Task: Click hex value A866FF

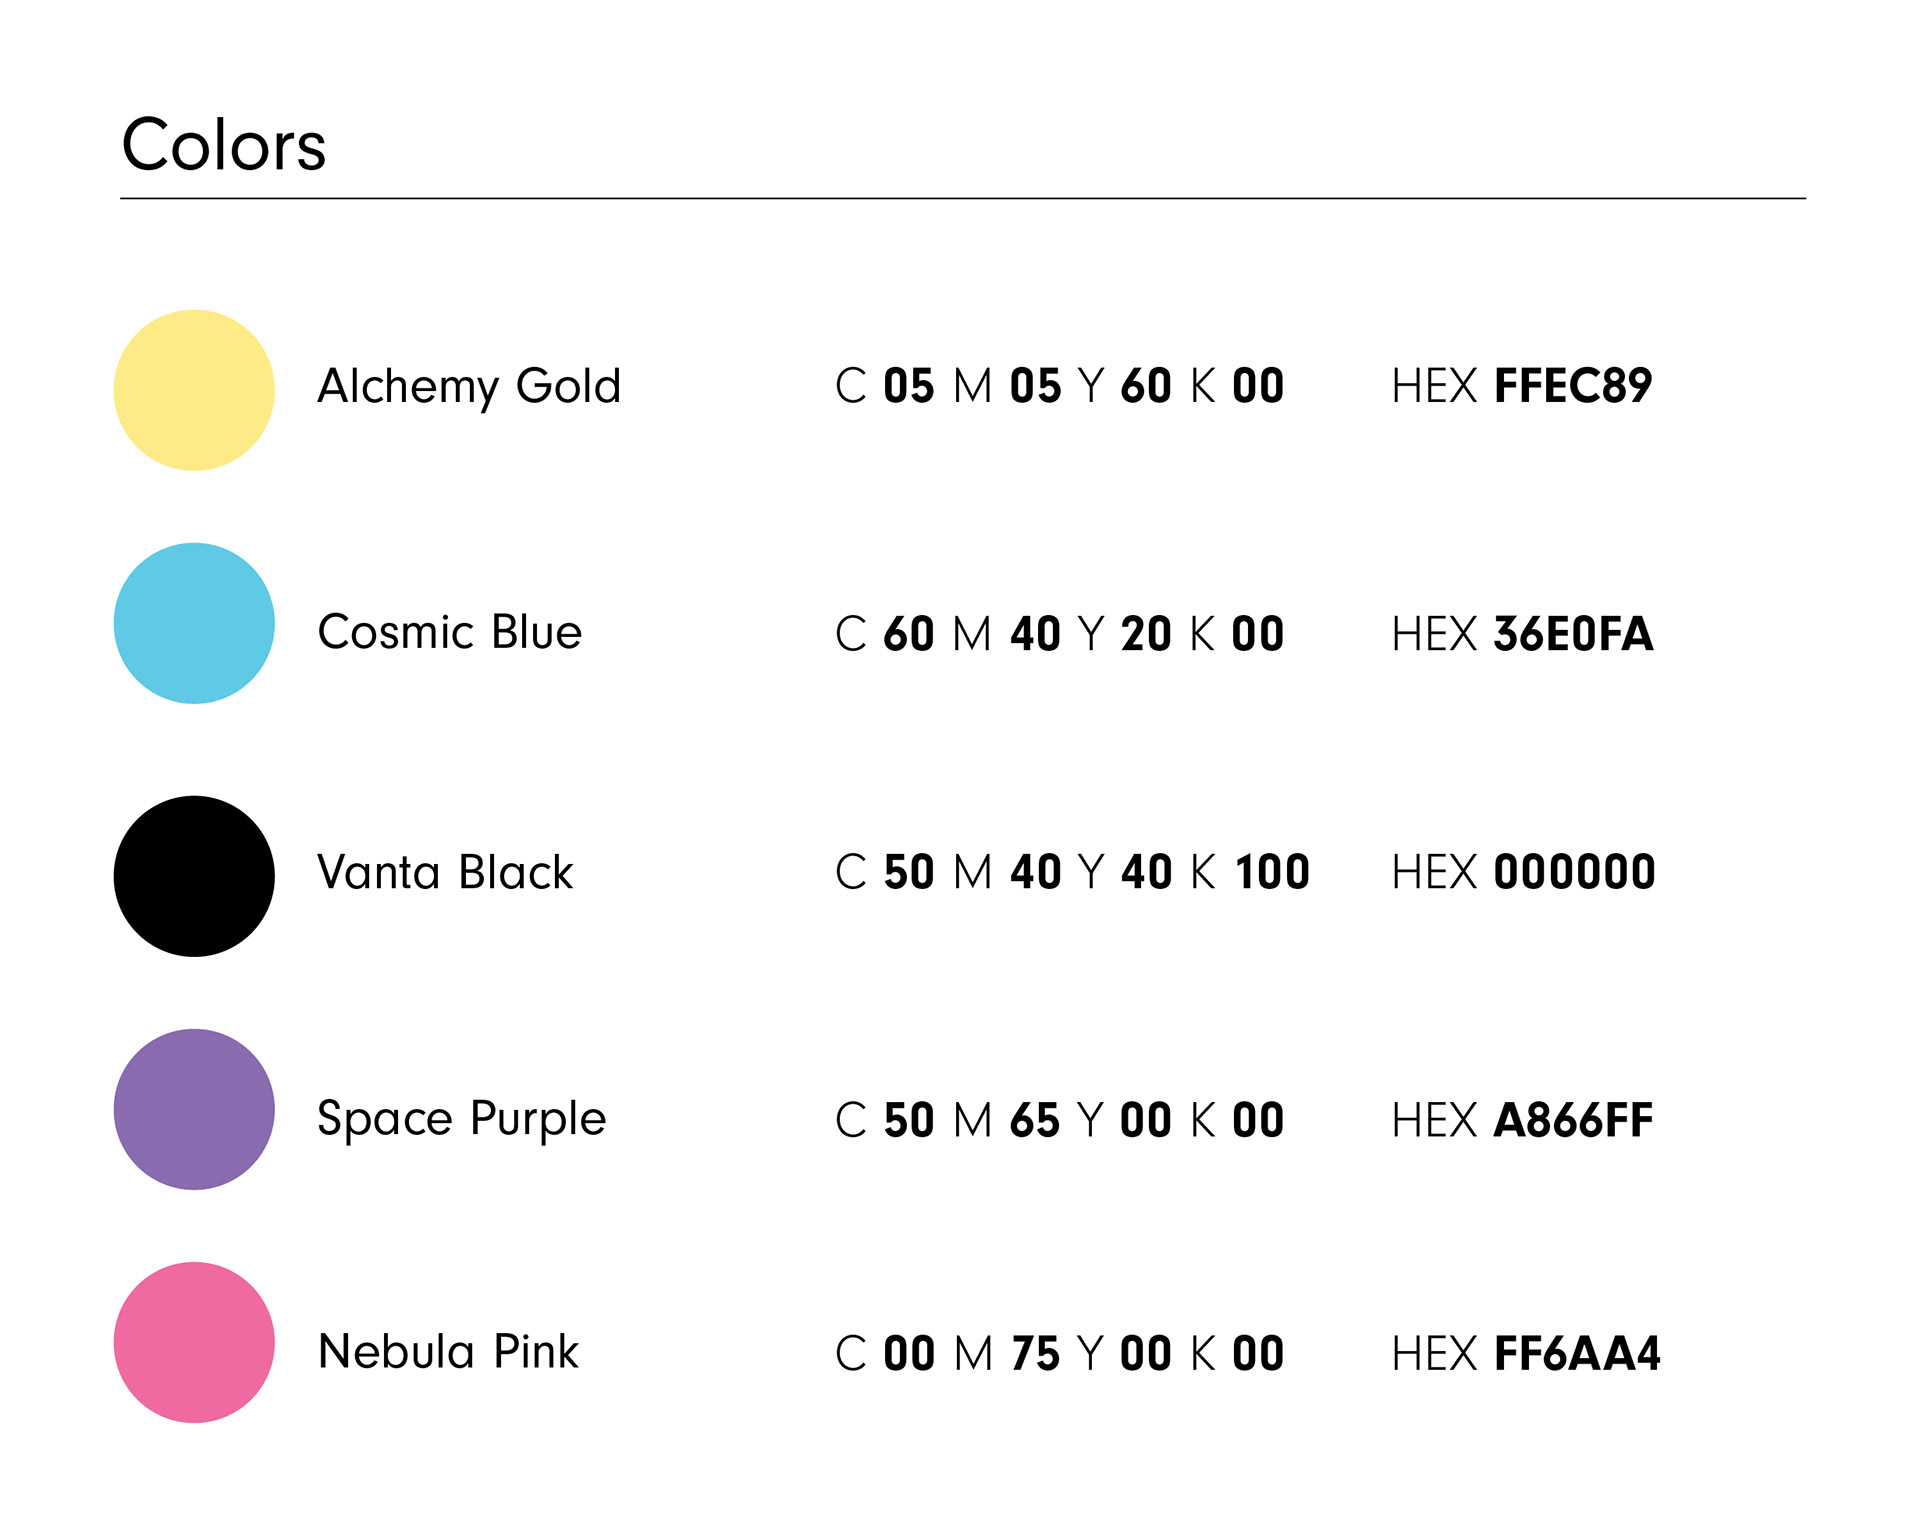Action: point(1574,1120)
